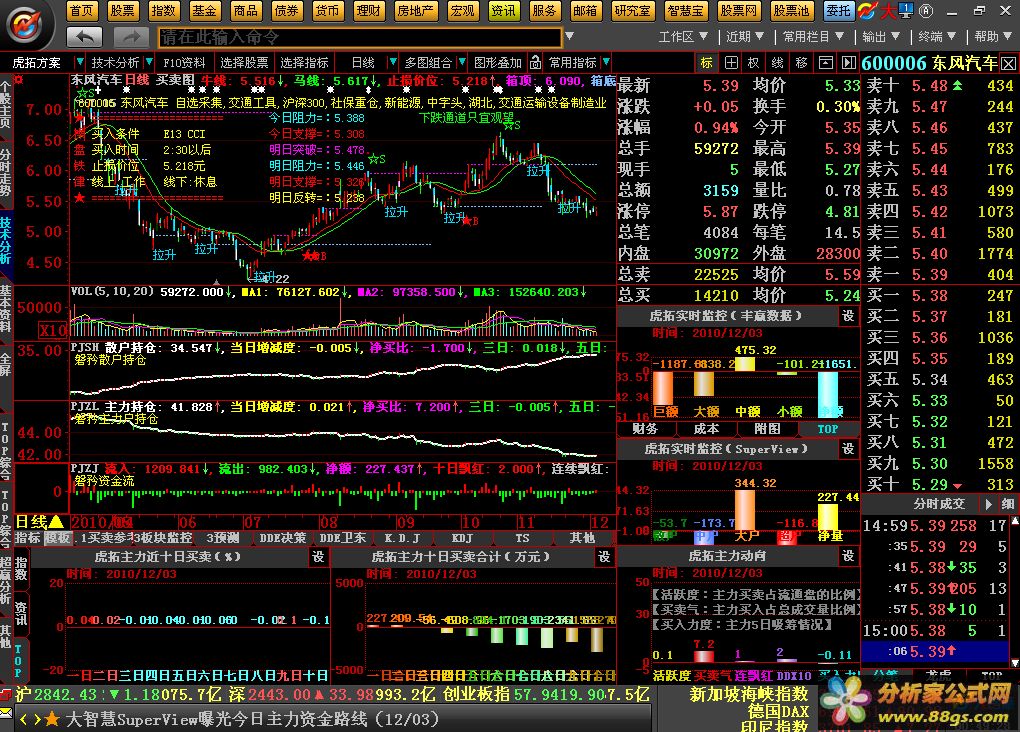Open the 常用栏目 dropdown menu

(813, 36)
